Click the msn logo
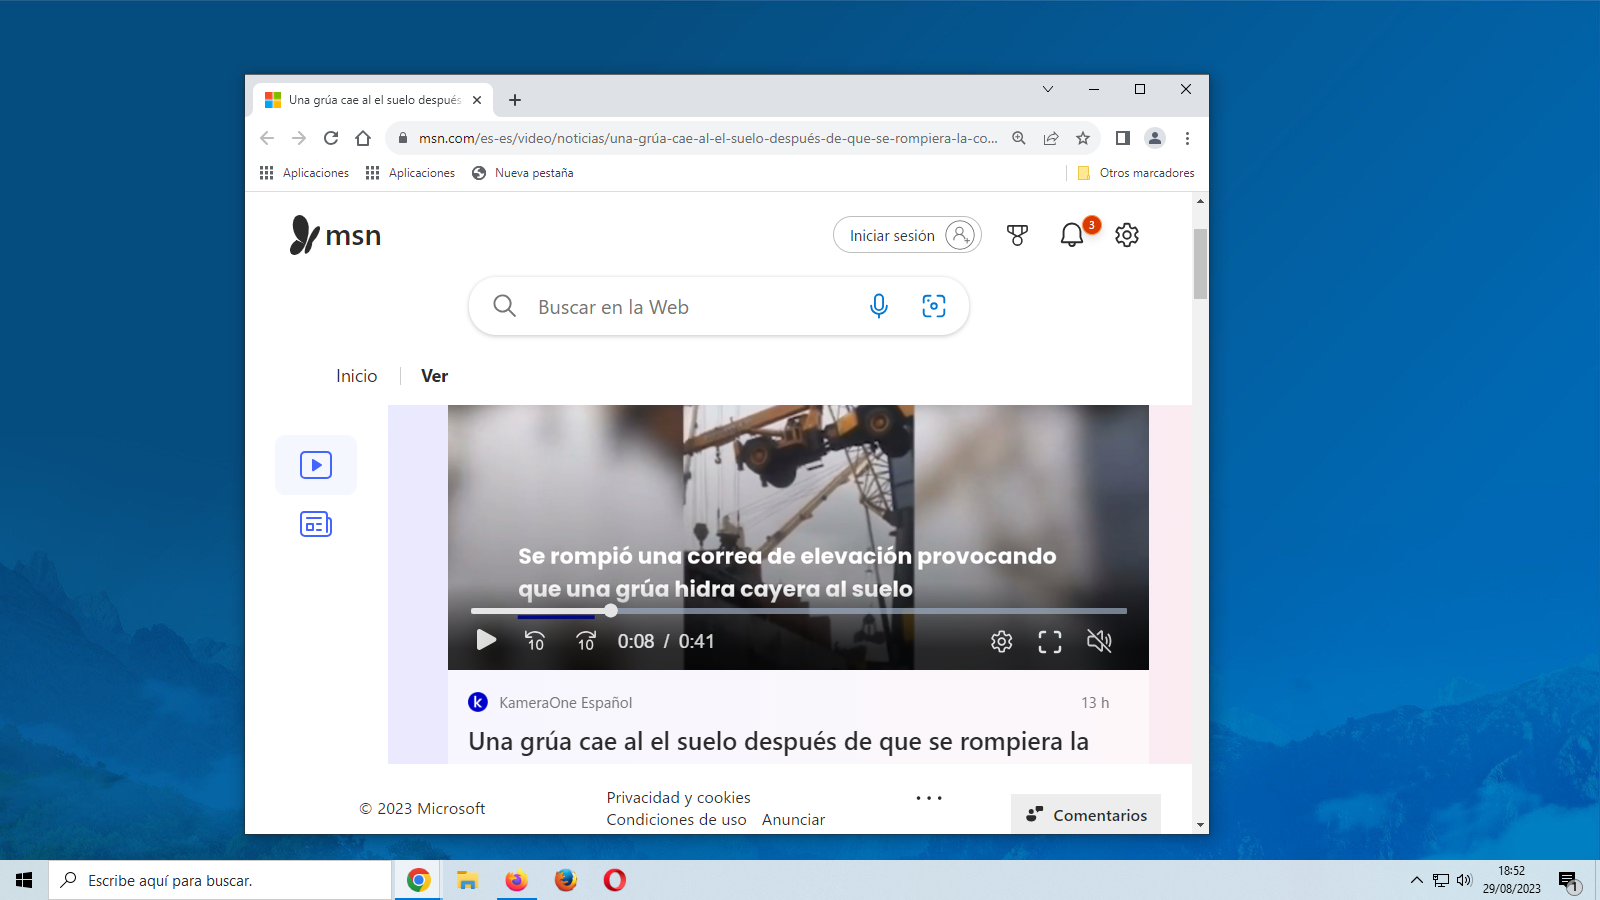This screenshot has width=1600, height=900. (335, 235)
